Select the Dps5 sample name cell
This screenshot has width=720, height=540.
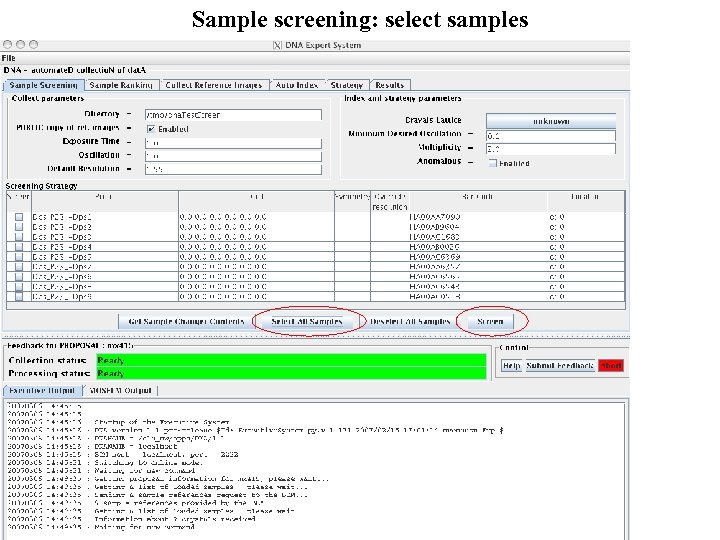tap(105, 257)
